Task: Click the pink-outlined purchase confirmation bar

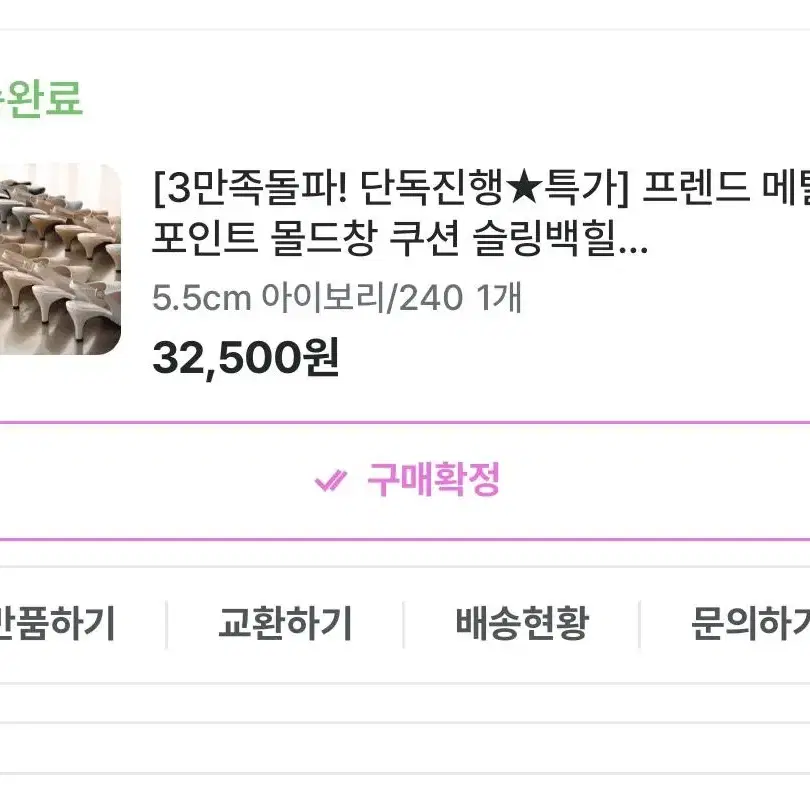Action: (405, 481)
